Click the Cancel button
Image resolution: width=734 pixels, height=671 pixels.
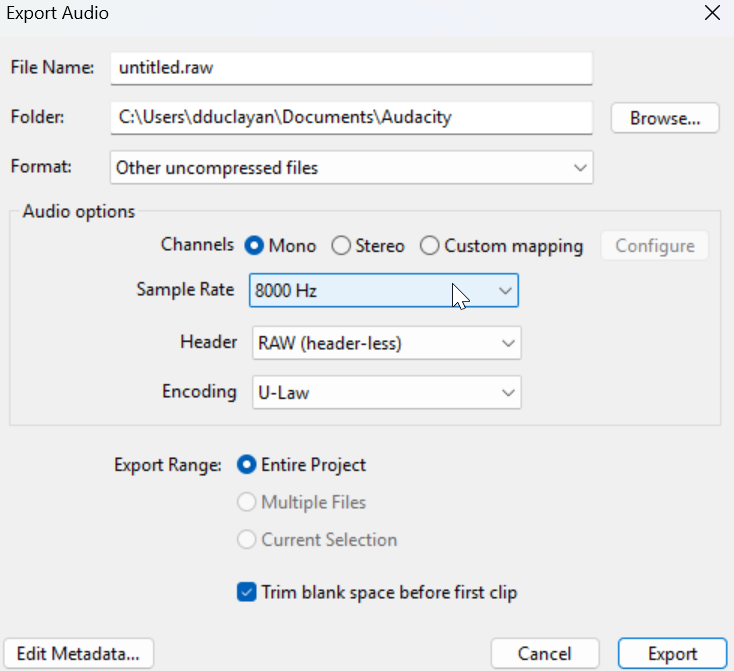(545, 654)
